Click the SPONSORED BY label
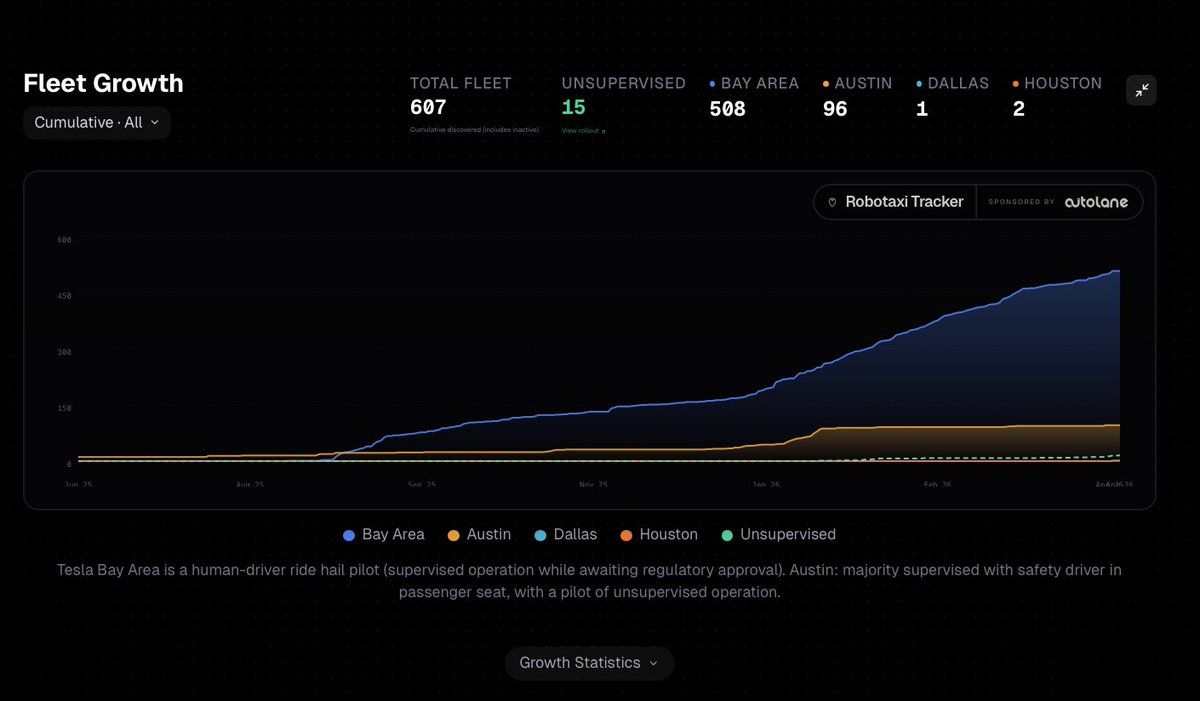Viewport: 1200px width, 701px height. [x=1021, y=202]
